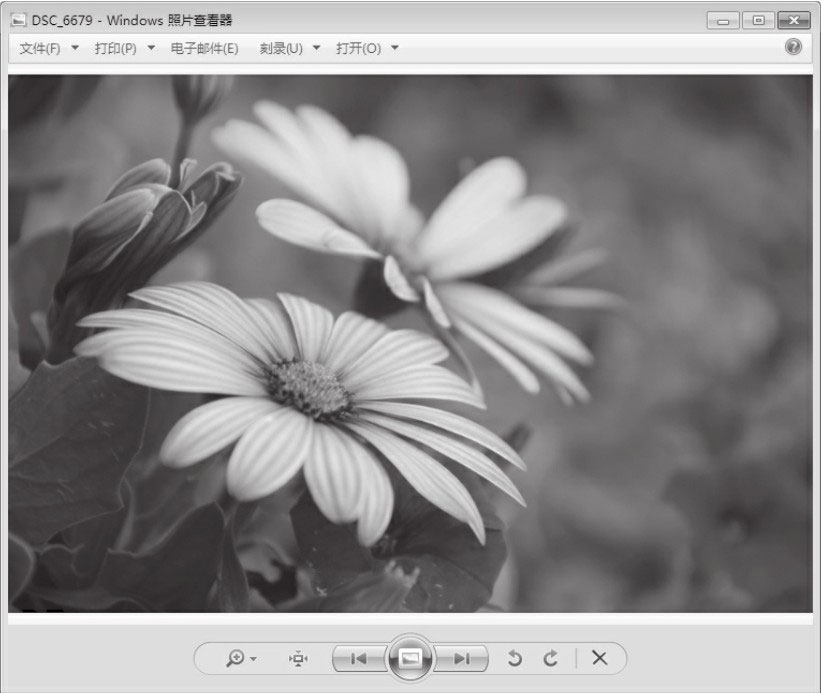This screenshot has width=821, height=693.
Task: Go to the previous photo
Action: coord(358,658)
